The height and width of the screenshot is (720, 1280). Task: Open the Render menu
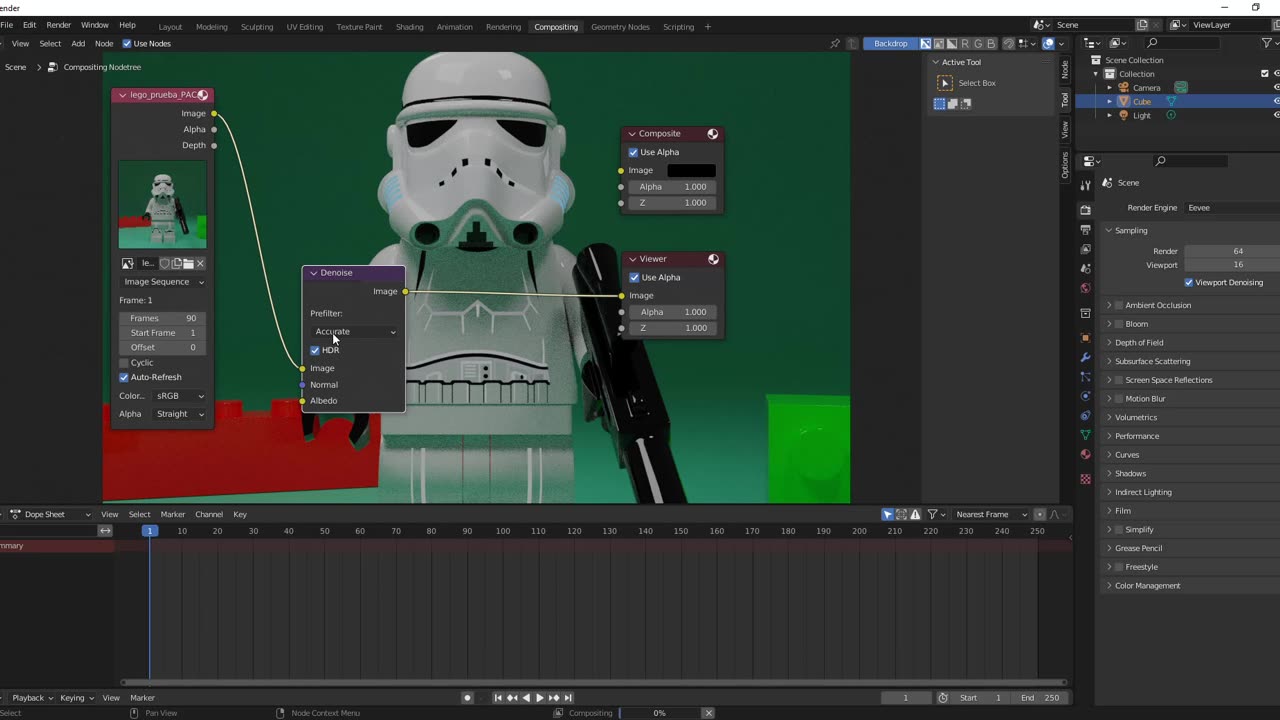[x=58, y=25]
